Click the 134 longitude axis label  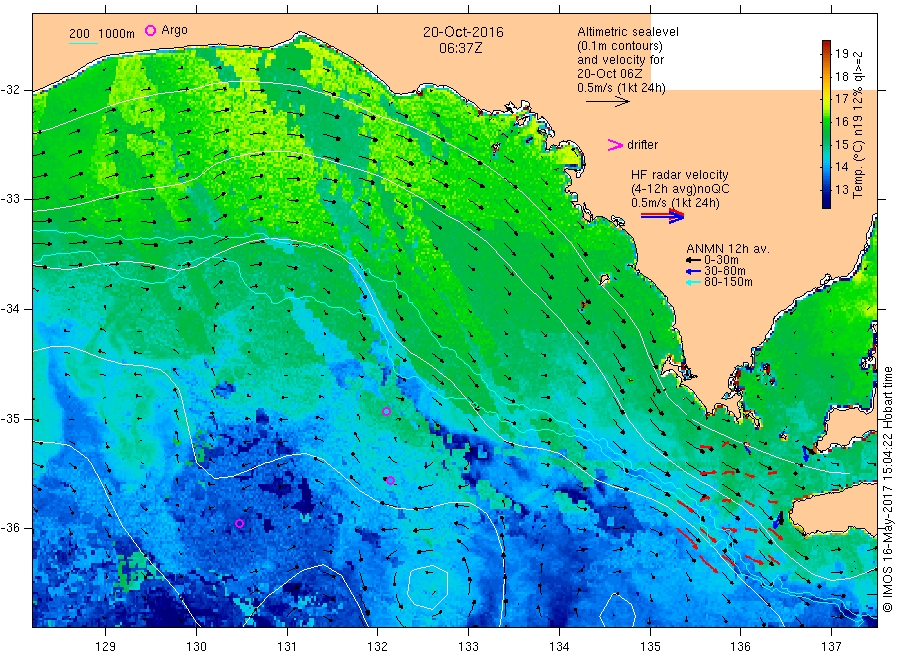point(559,647)
